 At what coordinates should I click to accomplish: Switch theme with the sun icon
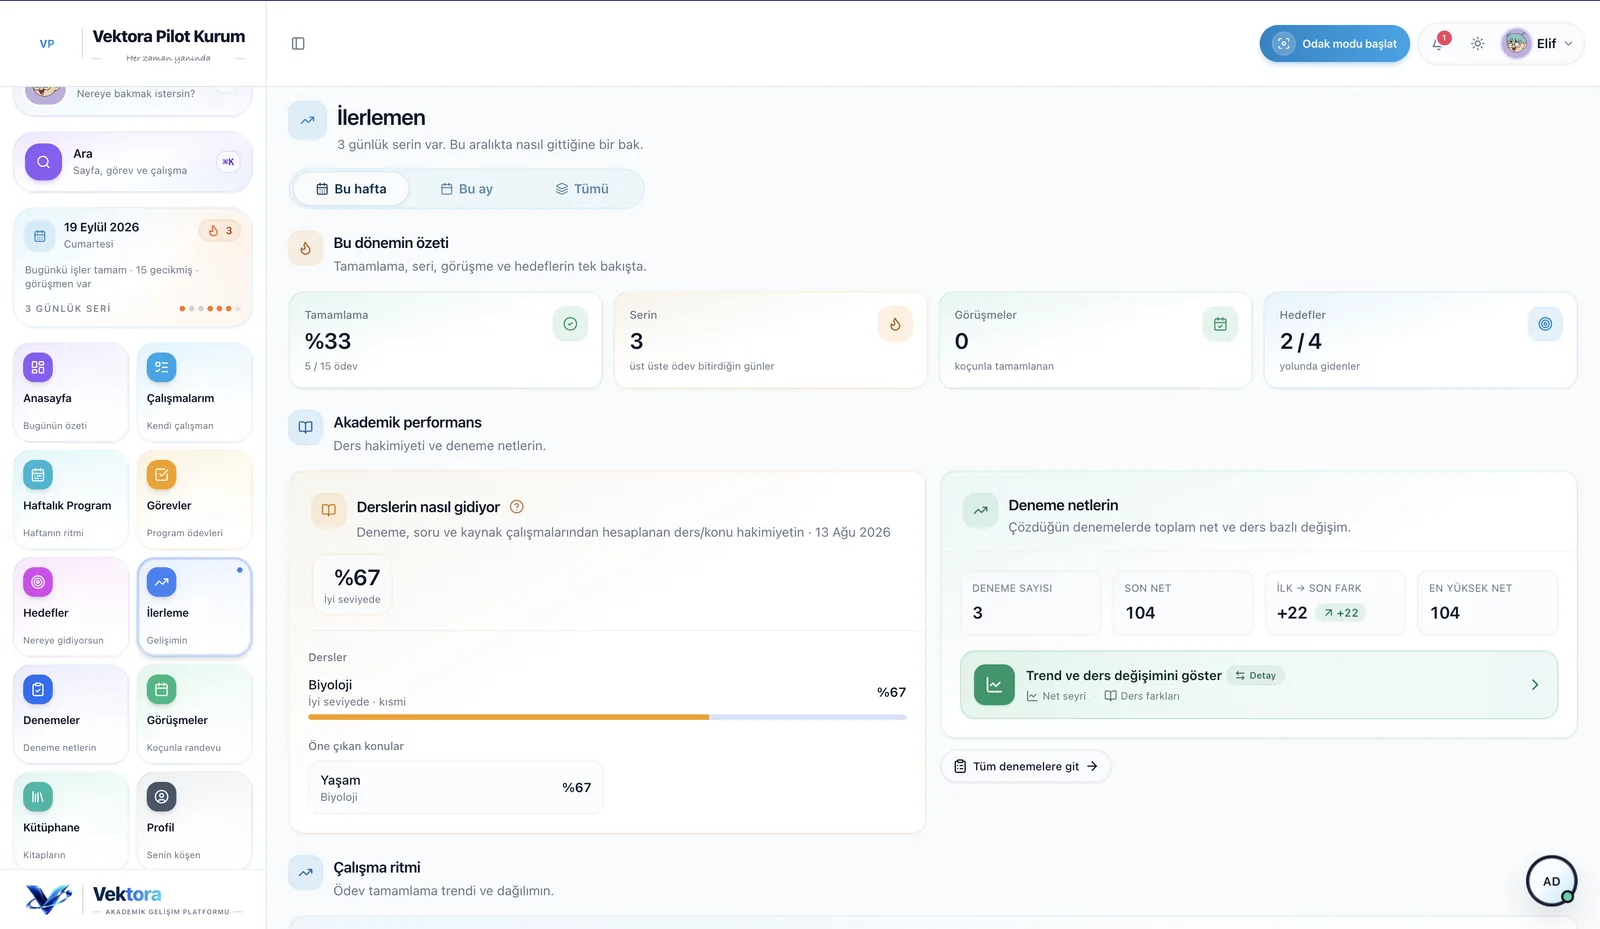tap(1477, 44)
